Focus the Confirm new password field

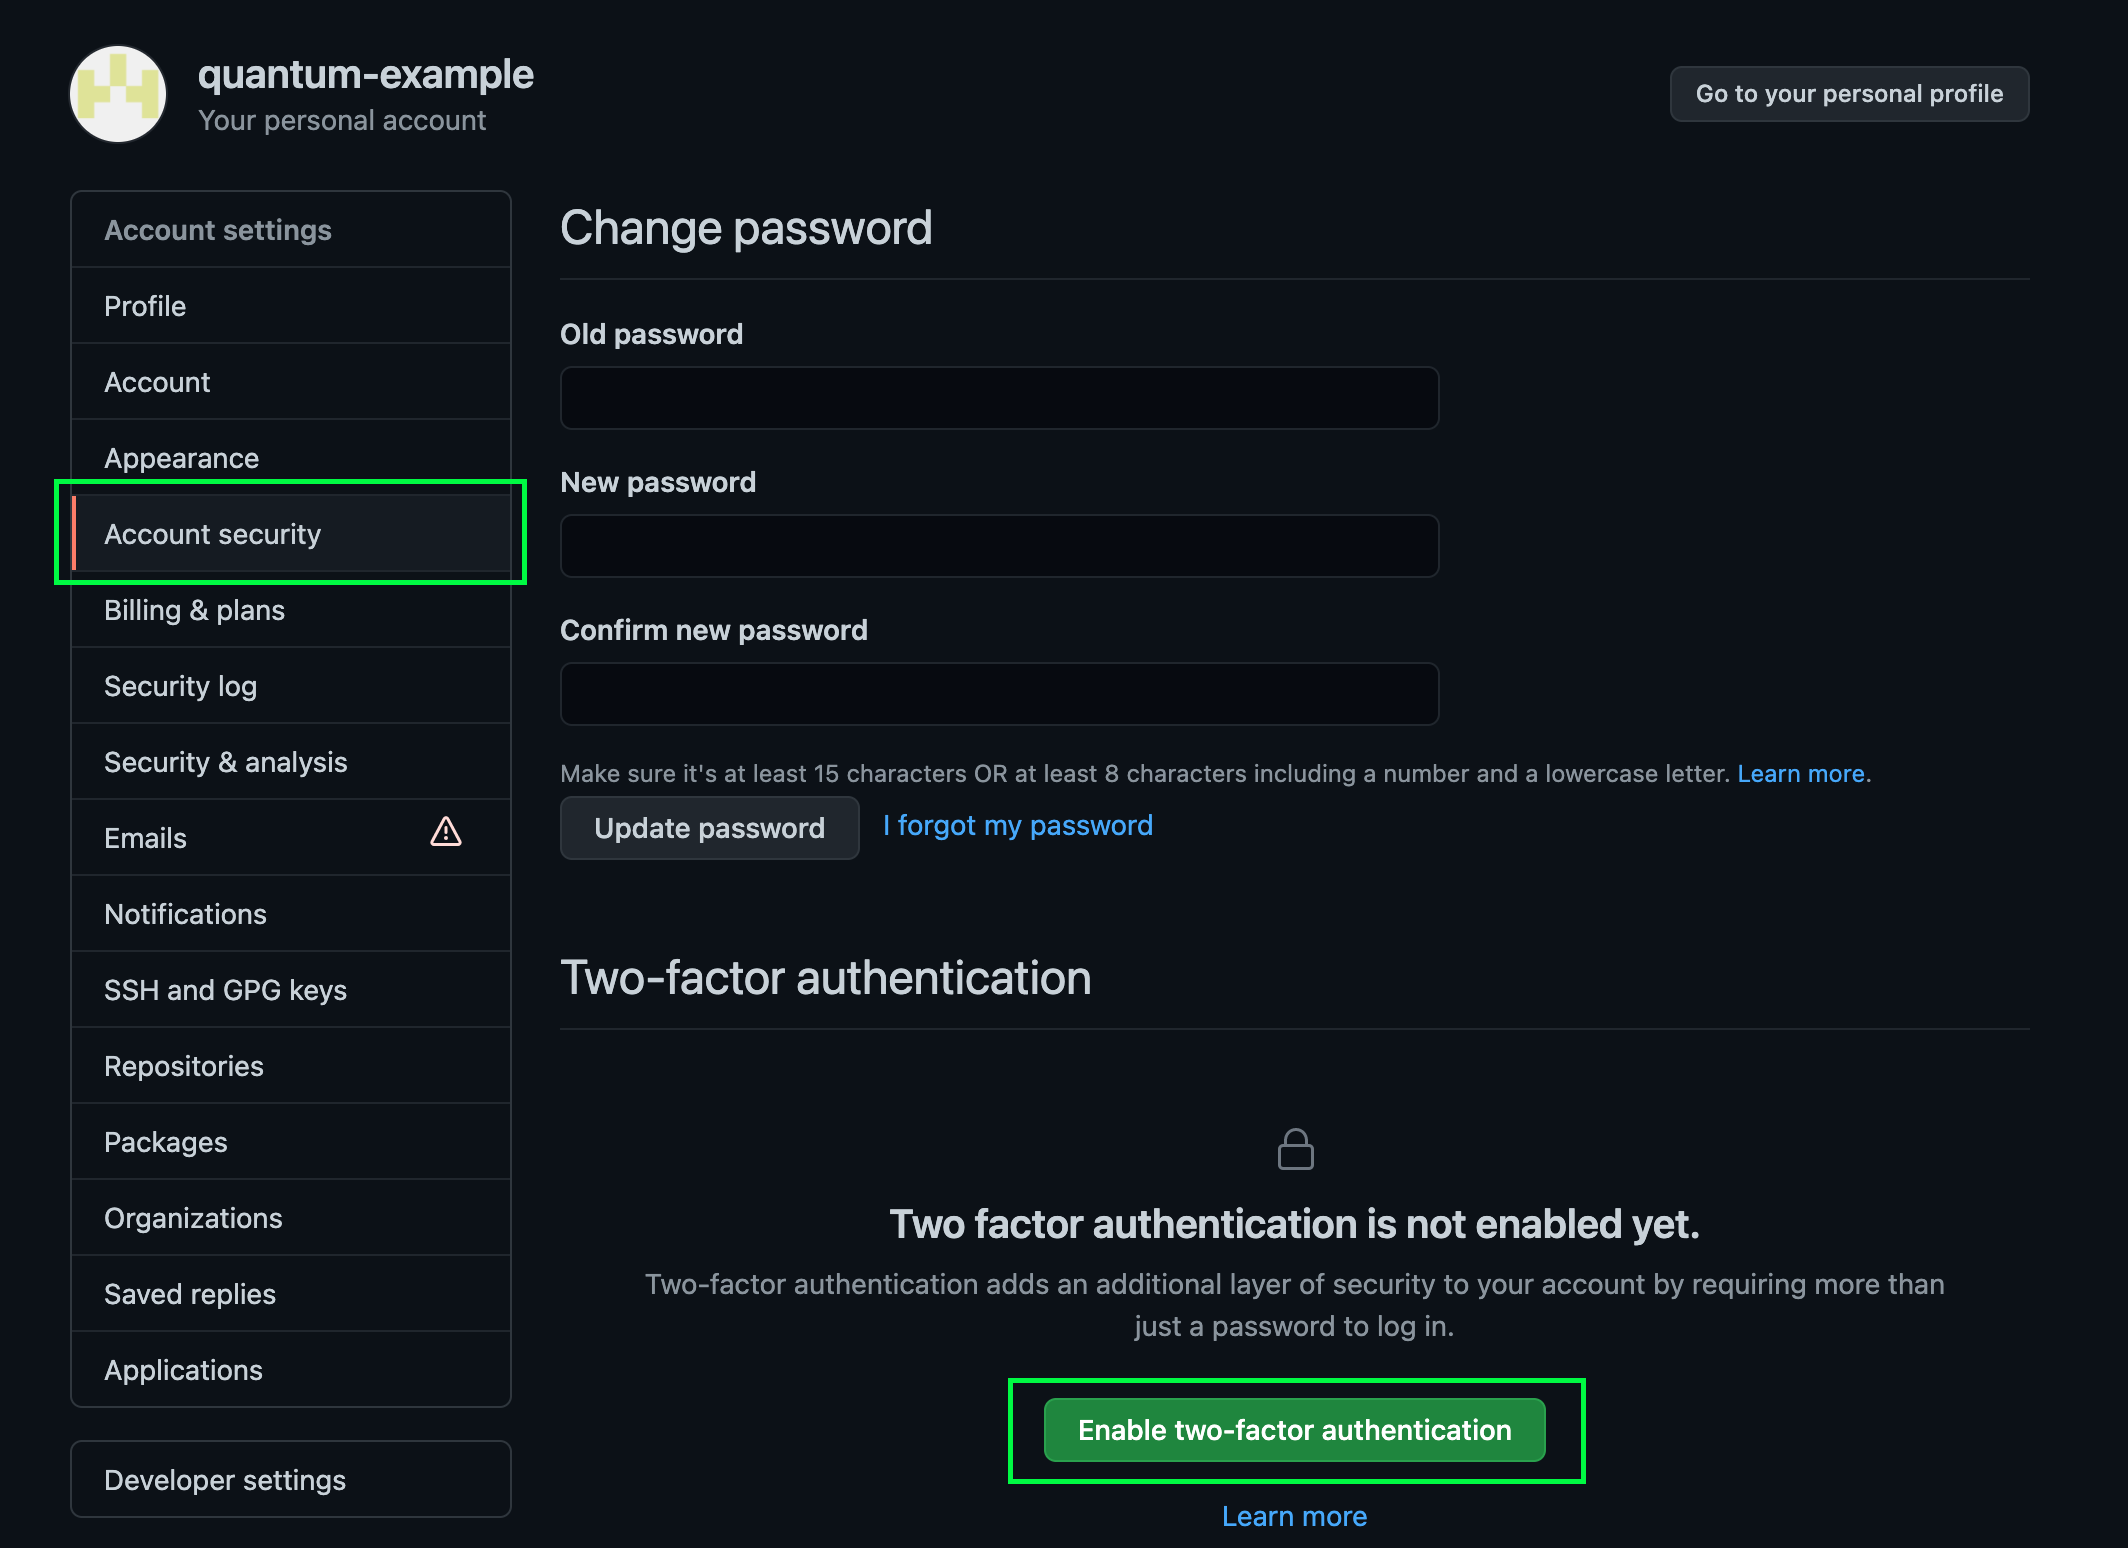(x=999, y=694)
